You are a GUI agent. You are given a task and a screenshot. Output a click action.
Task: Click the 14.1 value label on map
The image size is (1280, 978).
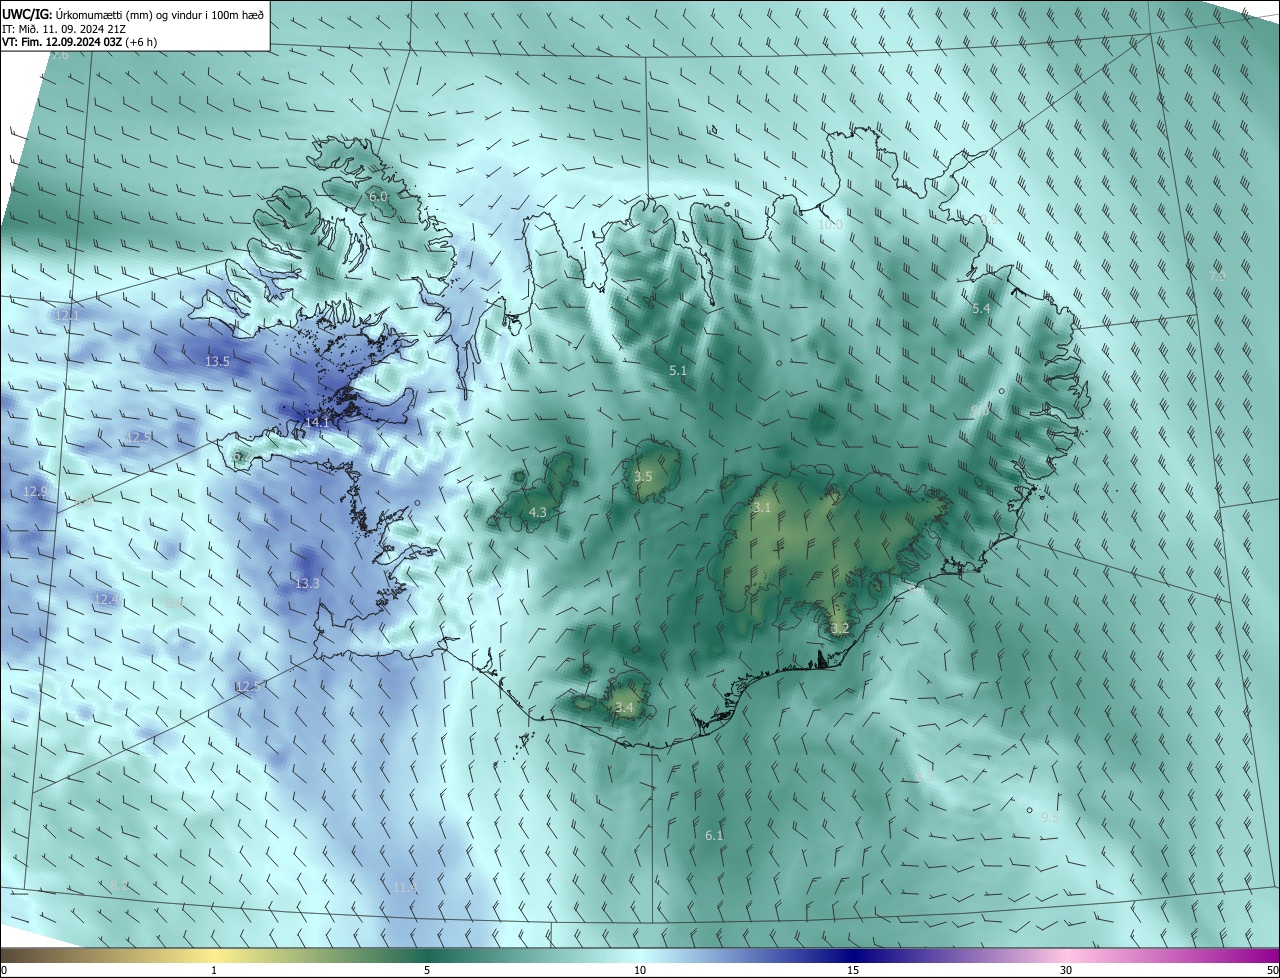(x=317, y=423)
